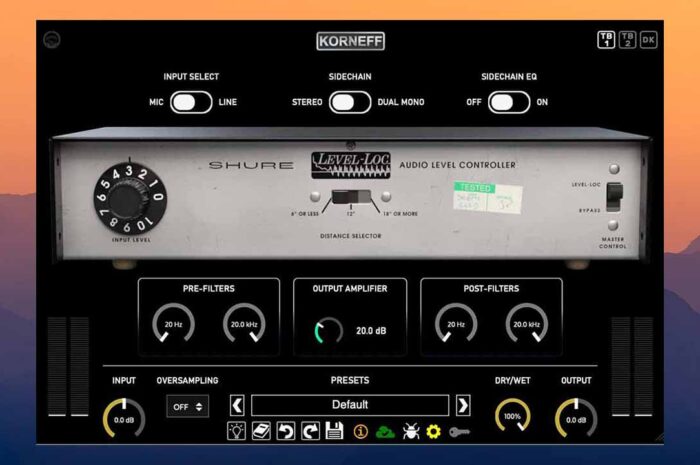
Task: Click the Level-Loc logo plate
Action: pos(351,165)
